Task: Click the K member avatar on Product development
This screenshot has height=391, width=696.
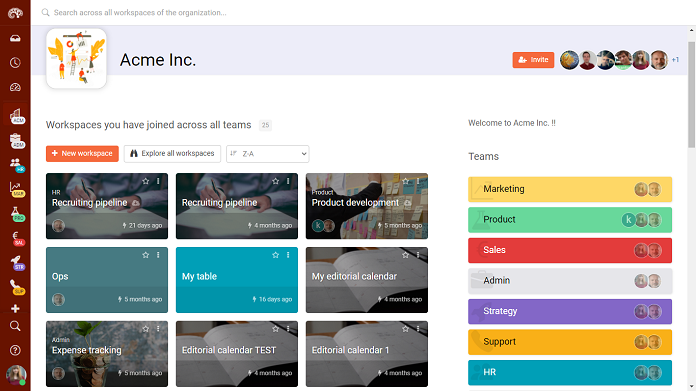Action: click(318, 225)
